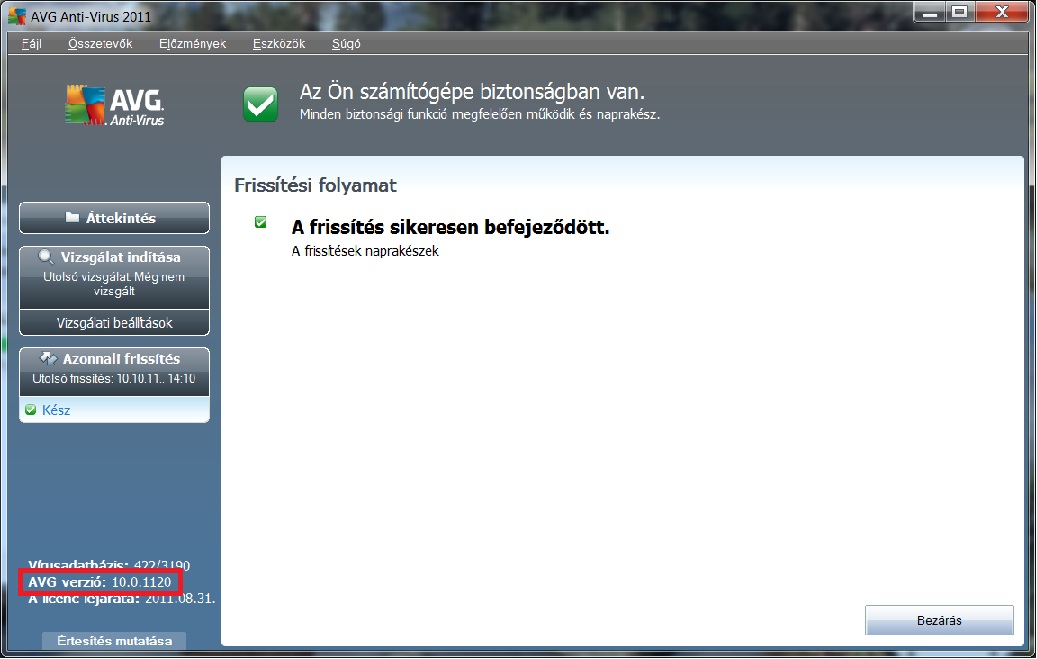Screen dimensions: 1037x659
Task: Click the large green checkmark security status icon
Action: (x=261, y=104)
